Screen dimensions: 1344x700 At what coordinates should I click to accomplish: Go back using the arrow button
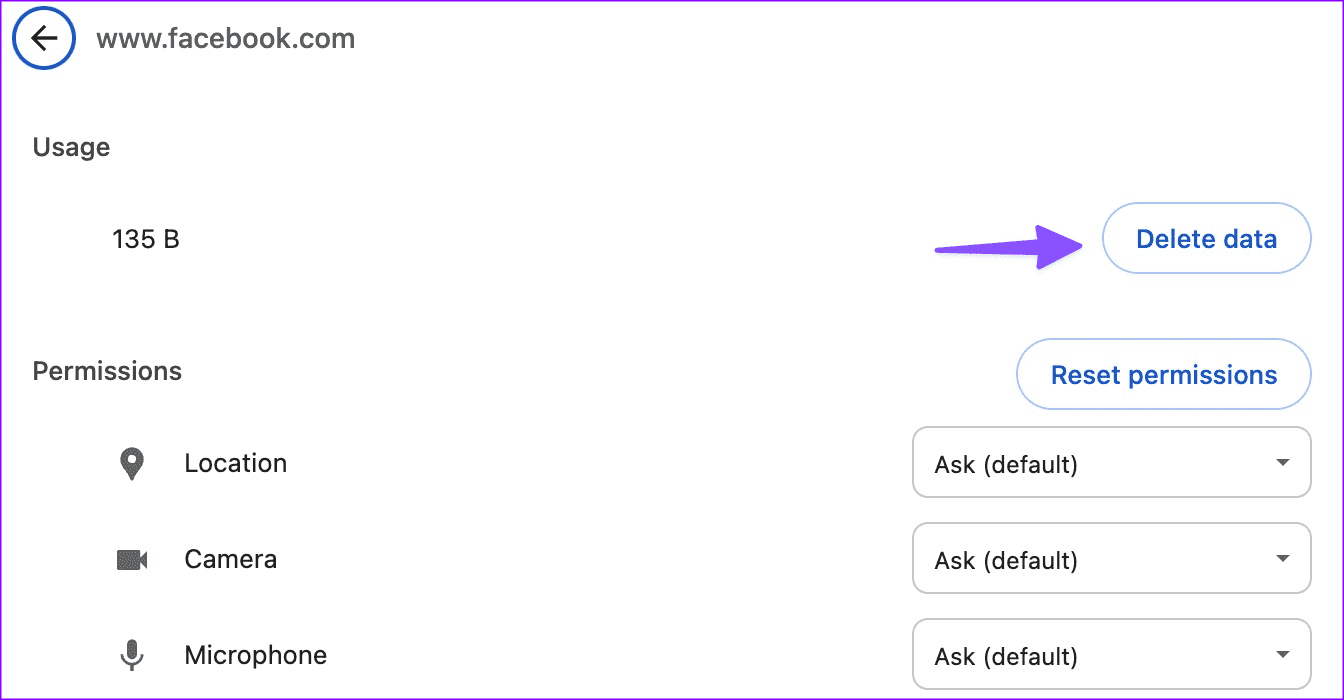click(x=43, y=39)
